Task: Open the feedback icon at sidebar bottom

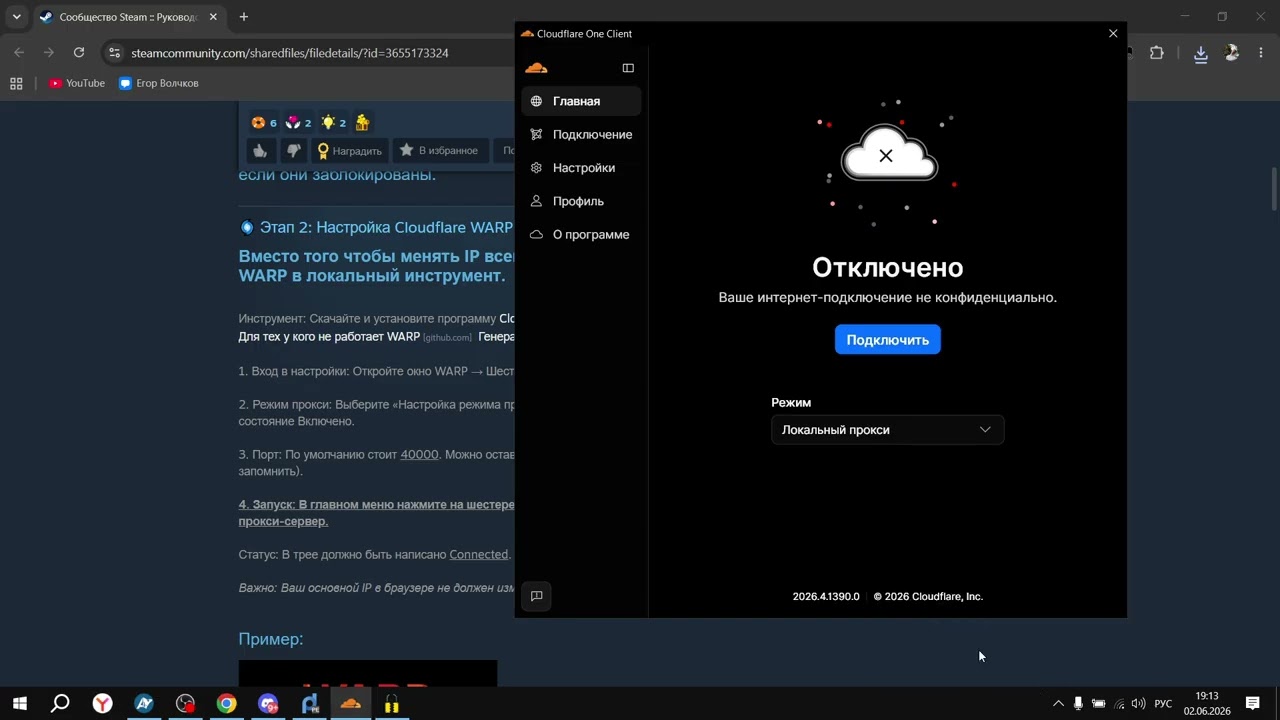Action: click(536, 596)
